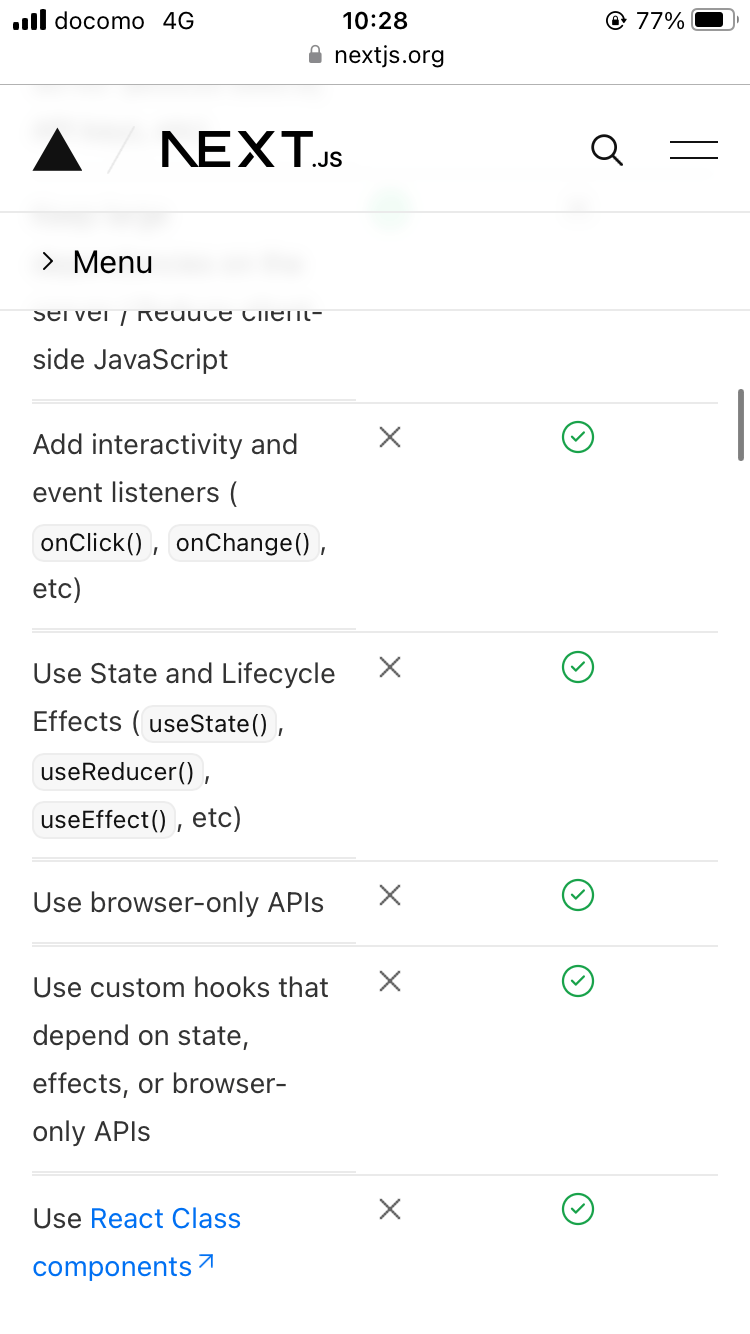Click the page scrollbar thumb
This screenshot has height=1334, width=750.
741,424
